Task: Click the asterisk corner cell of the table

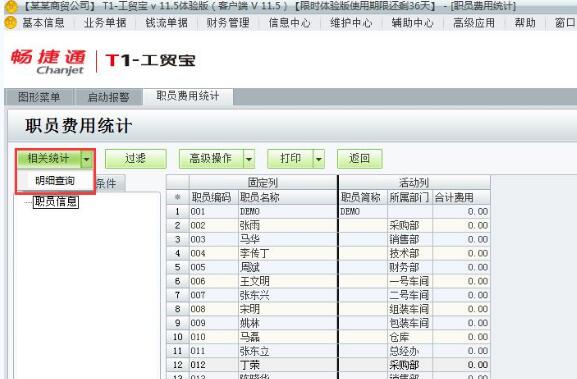Action: (178, 197)
